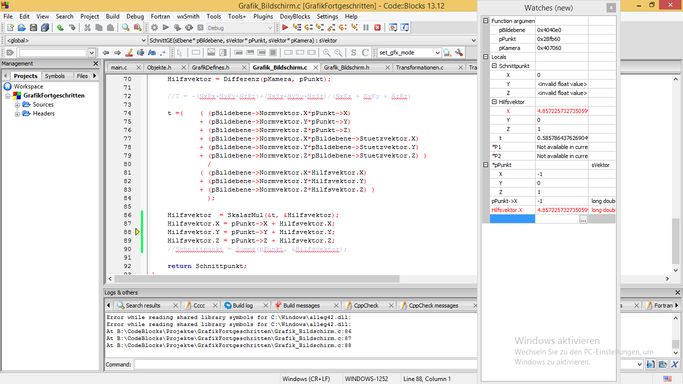
Task: Expand the Sources folder in project tree
Action: [x=17, y=105]
